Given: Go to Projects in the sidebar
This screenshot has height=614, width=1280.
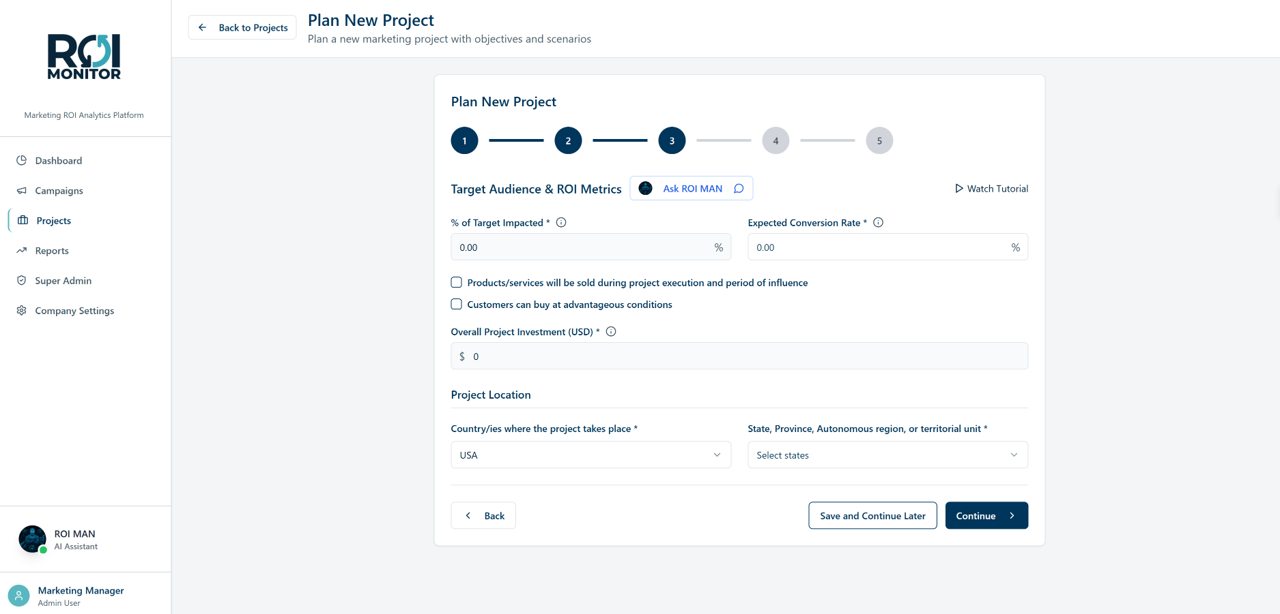Looking at the screenshot, I should click(53, 220).
